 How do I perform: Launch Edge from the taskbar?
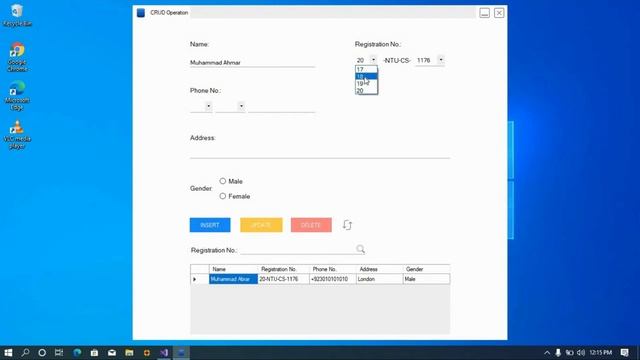(x=77, y=353)
